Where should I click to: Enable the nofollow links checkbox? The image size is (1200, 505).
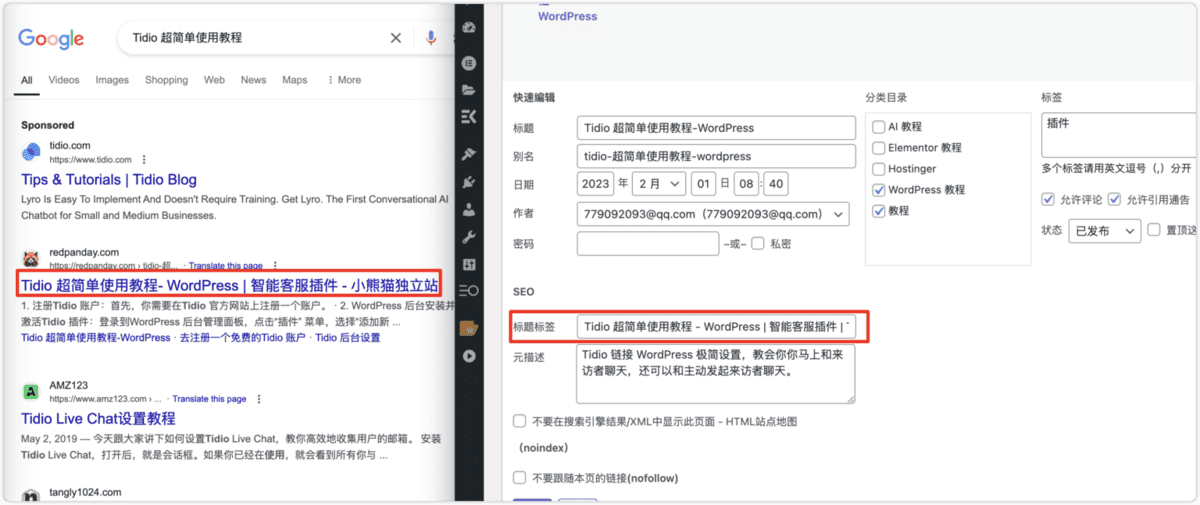[x=519, y=478]
